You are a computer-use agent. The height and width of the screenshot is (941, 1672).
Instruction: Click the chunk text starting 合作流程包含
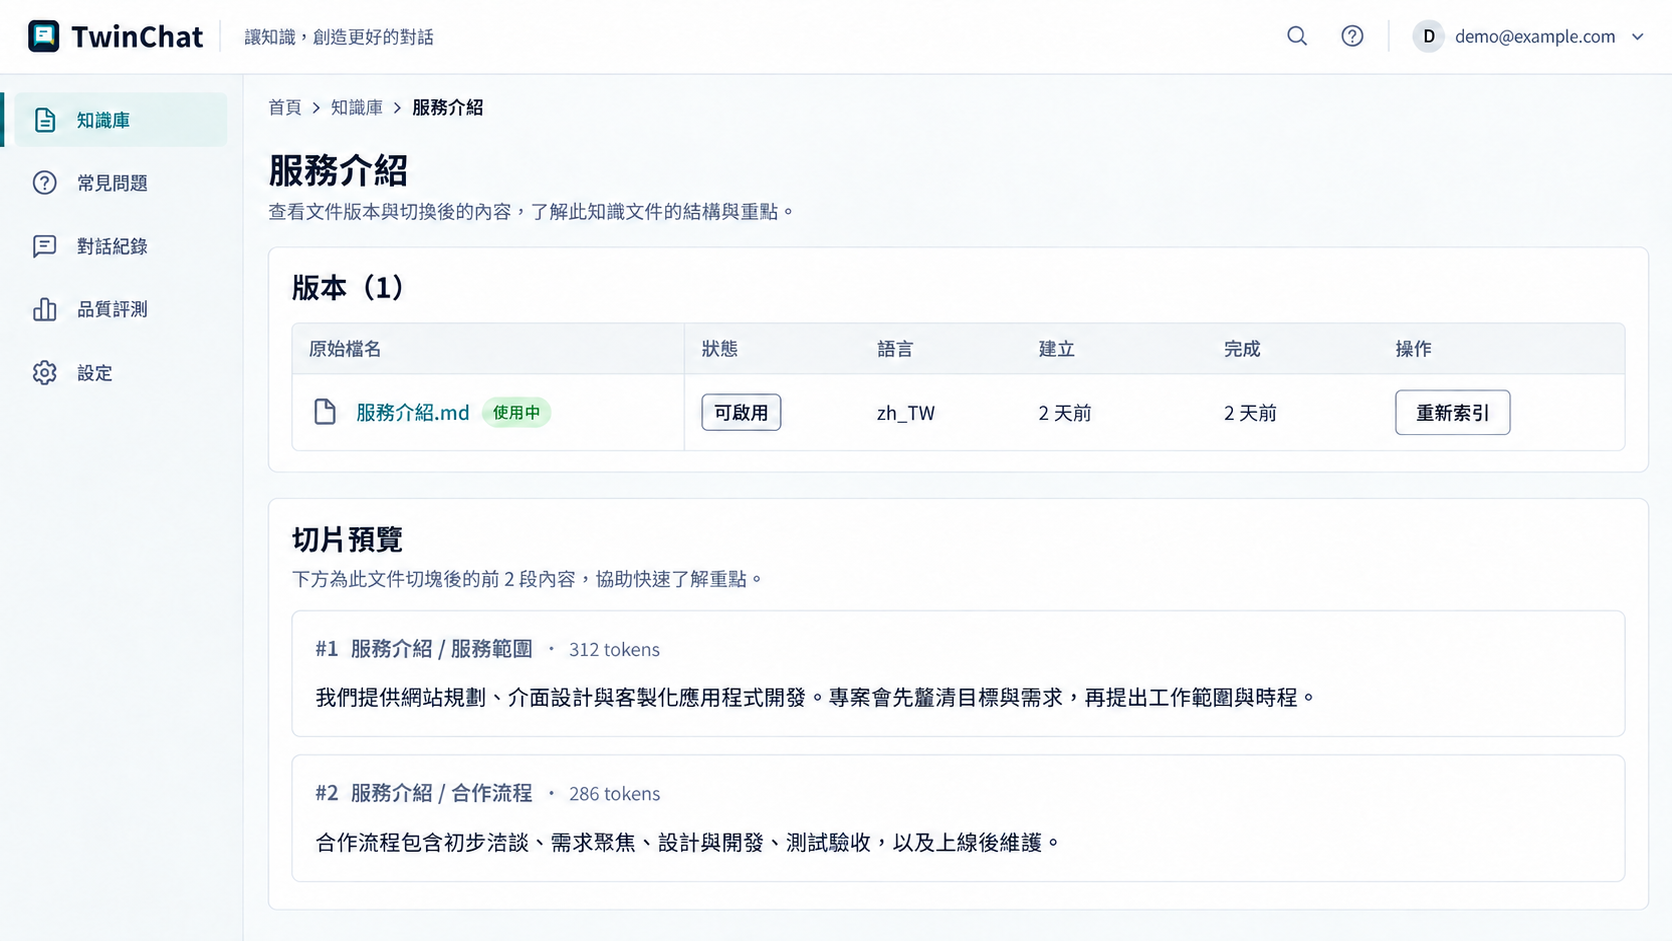[689, 843]
